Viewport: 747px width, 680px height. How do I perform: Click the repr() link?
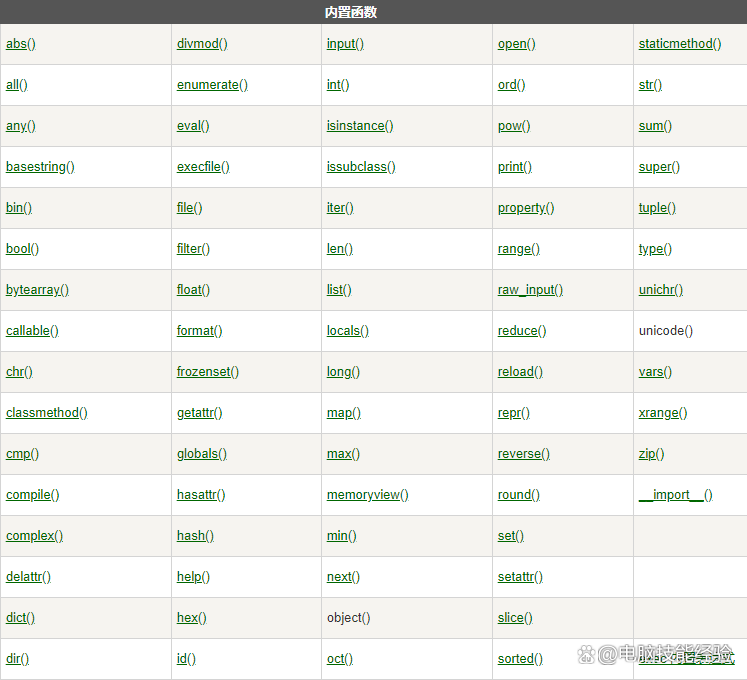[514, 413]
